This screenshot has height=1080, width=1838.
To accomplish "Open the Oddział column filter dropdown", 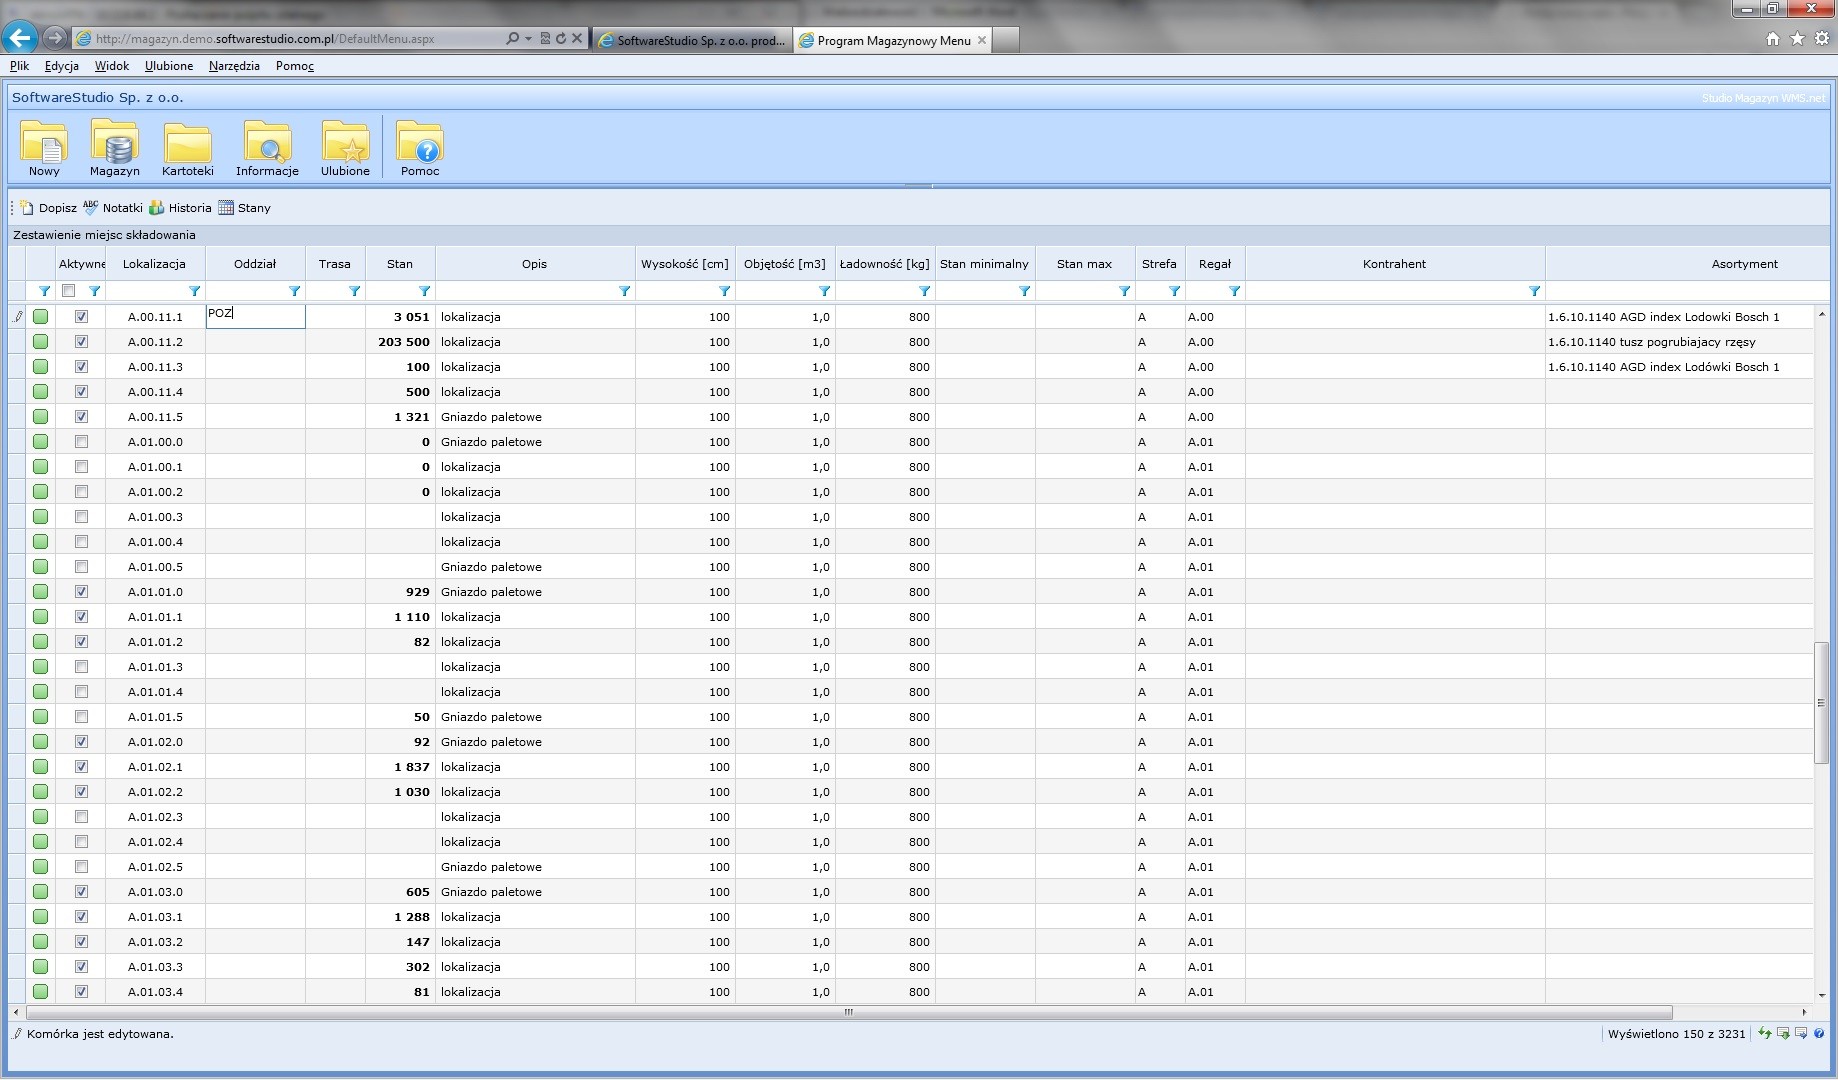I will pos(295,291).
